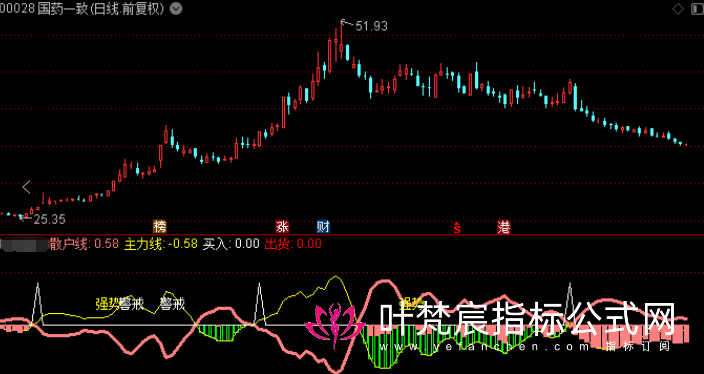704x374 pixels.
Task: Click the 25.35 low price label
Action: 50,219
